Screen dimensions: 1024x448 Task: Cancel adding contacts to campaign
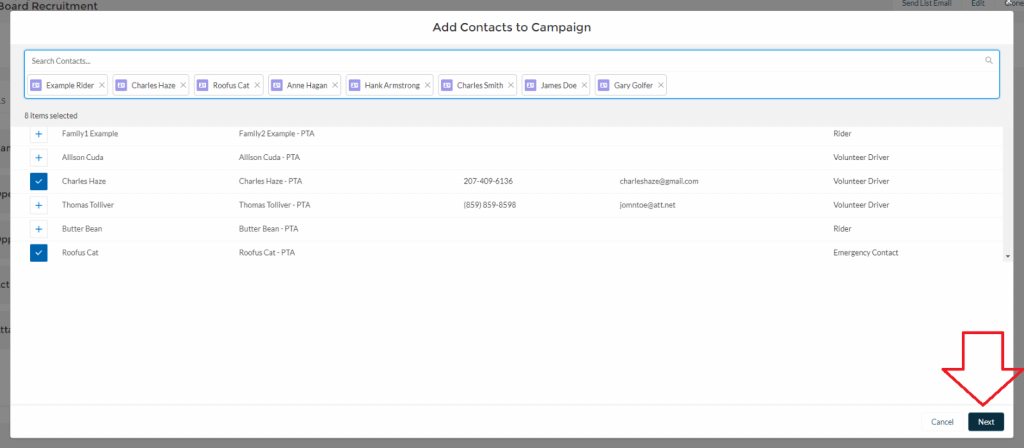(942, 422)
